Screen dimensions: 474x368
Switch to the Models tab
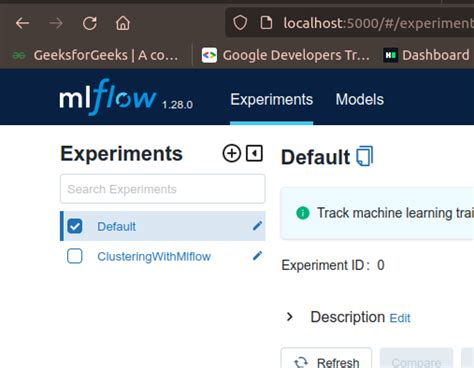coord(360,99)
